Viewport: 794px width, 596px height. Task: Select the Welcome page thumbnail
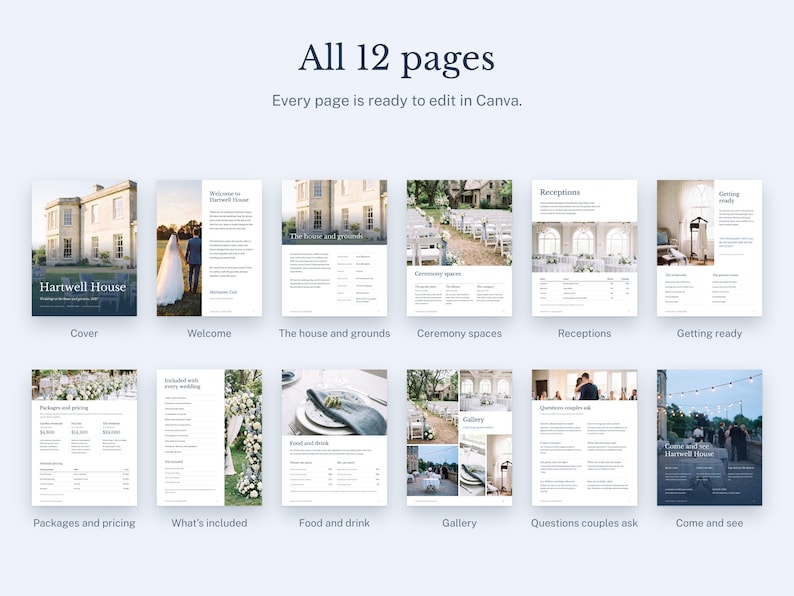(209, 248)
